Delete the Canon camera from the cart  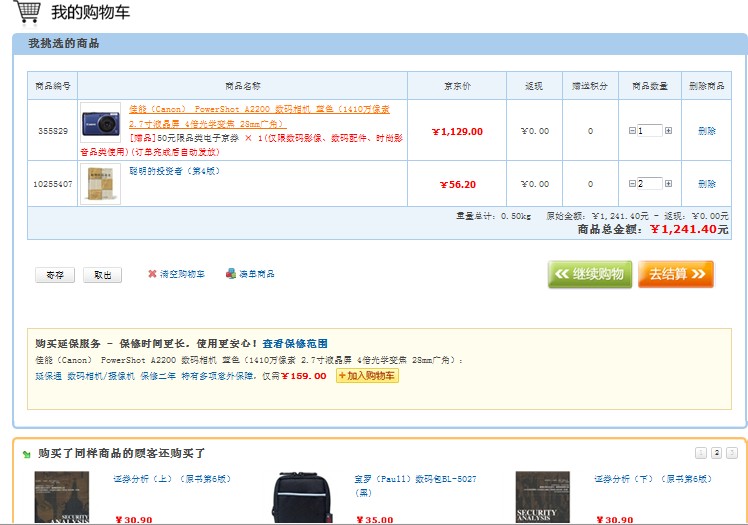click(706, 131)
